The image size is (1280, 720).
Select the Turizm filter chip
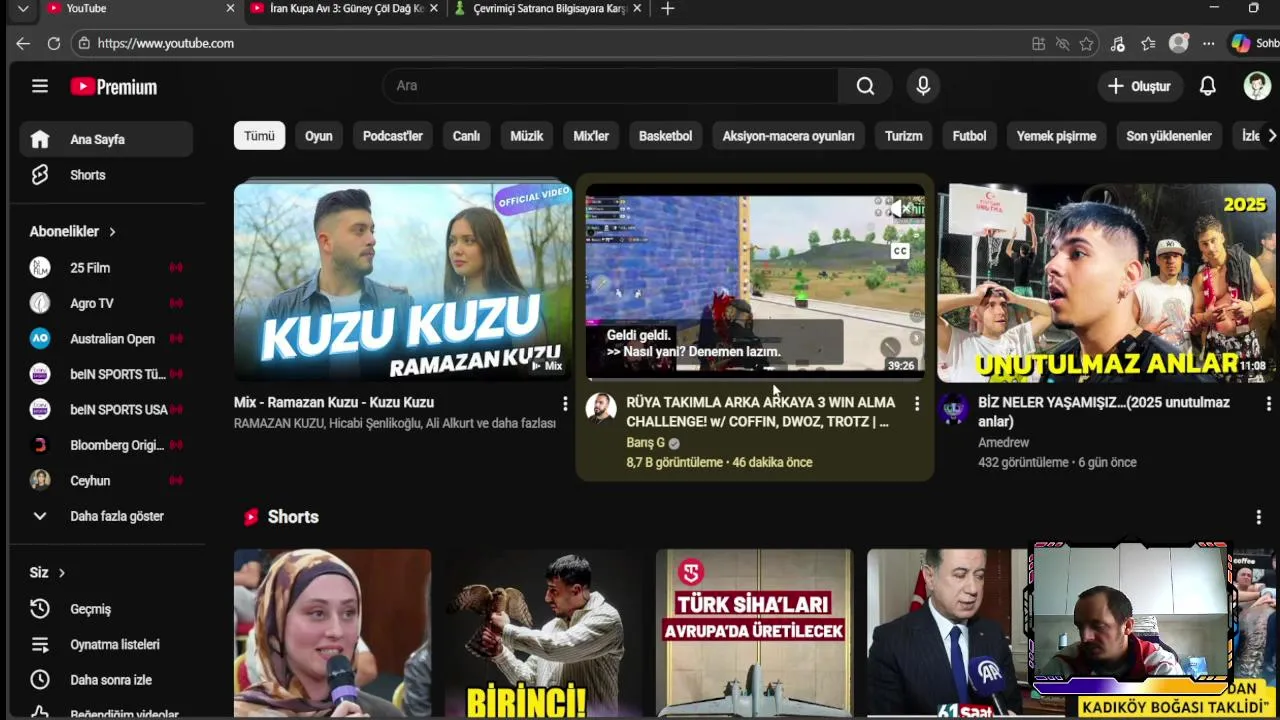903,136
